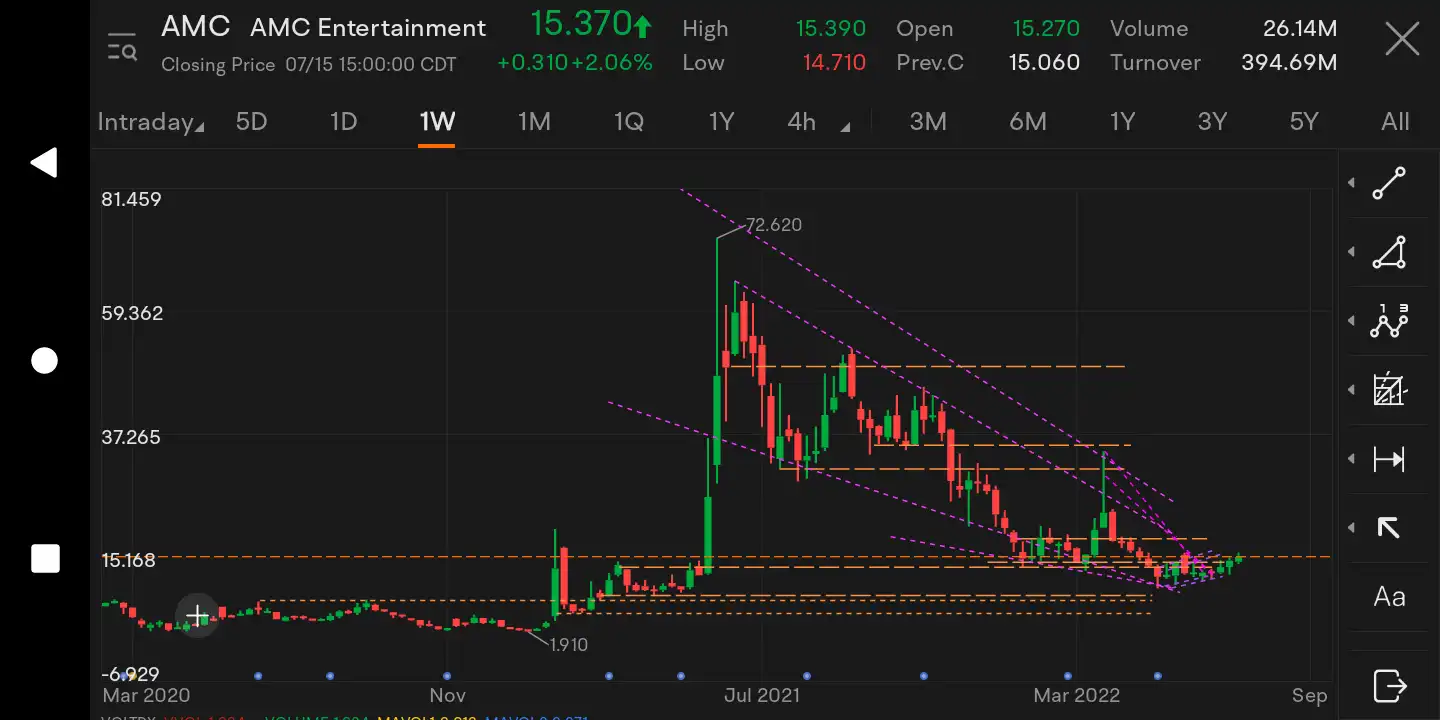Switch to the 1D candle tab

click(x=343, y=122)
